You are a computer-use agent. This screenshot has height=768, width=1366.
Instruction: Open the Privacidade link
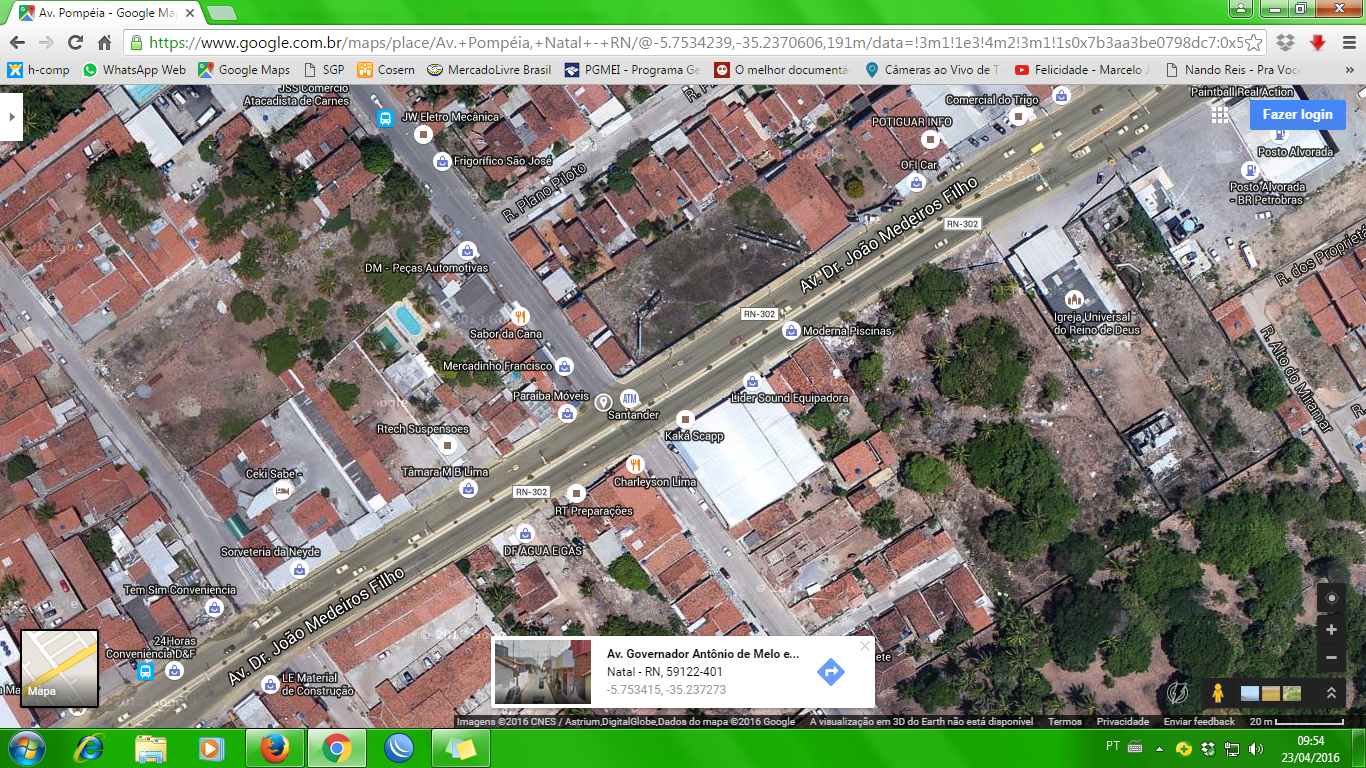pyautogui.click(x=1122, y=721)
